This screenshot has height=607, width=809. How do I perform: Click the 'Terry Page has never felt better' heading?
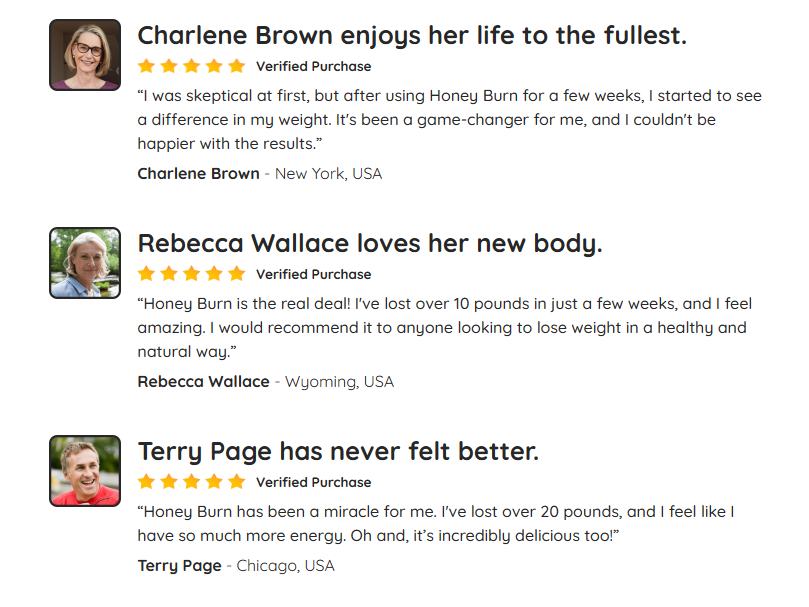click(338, 452)
